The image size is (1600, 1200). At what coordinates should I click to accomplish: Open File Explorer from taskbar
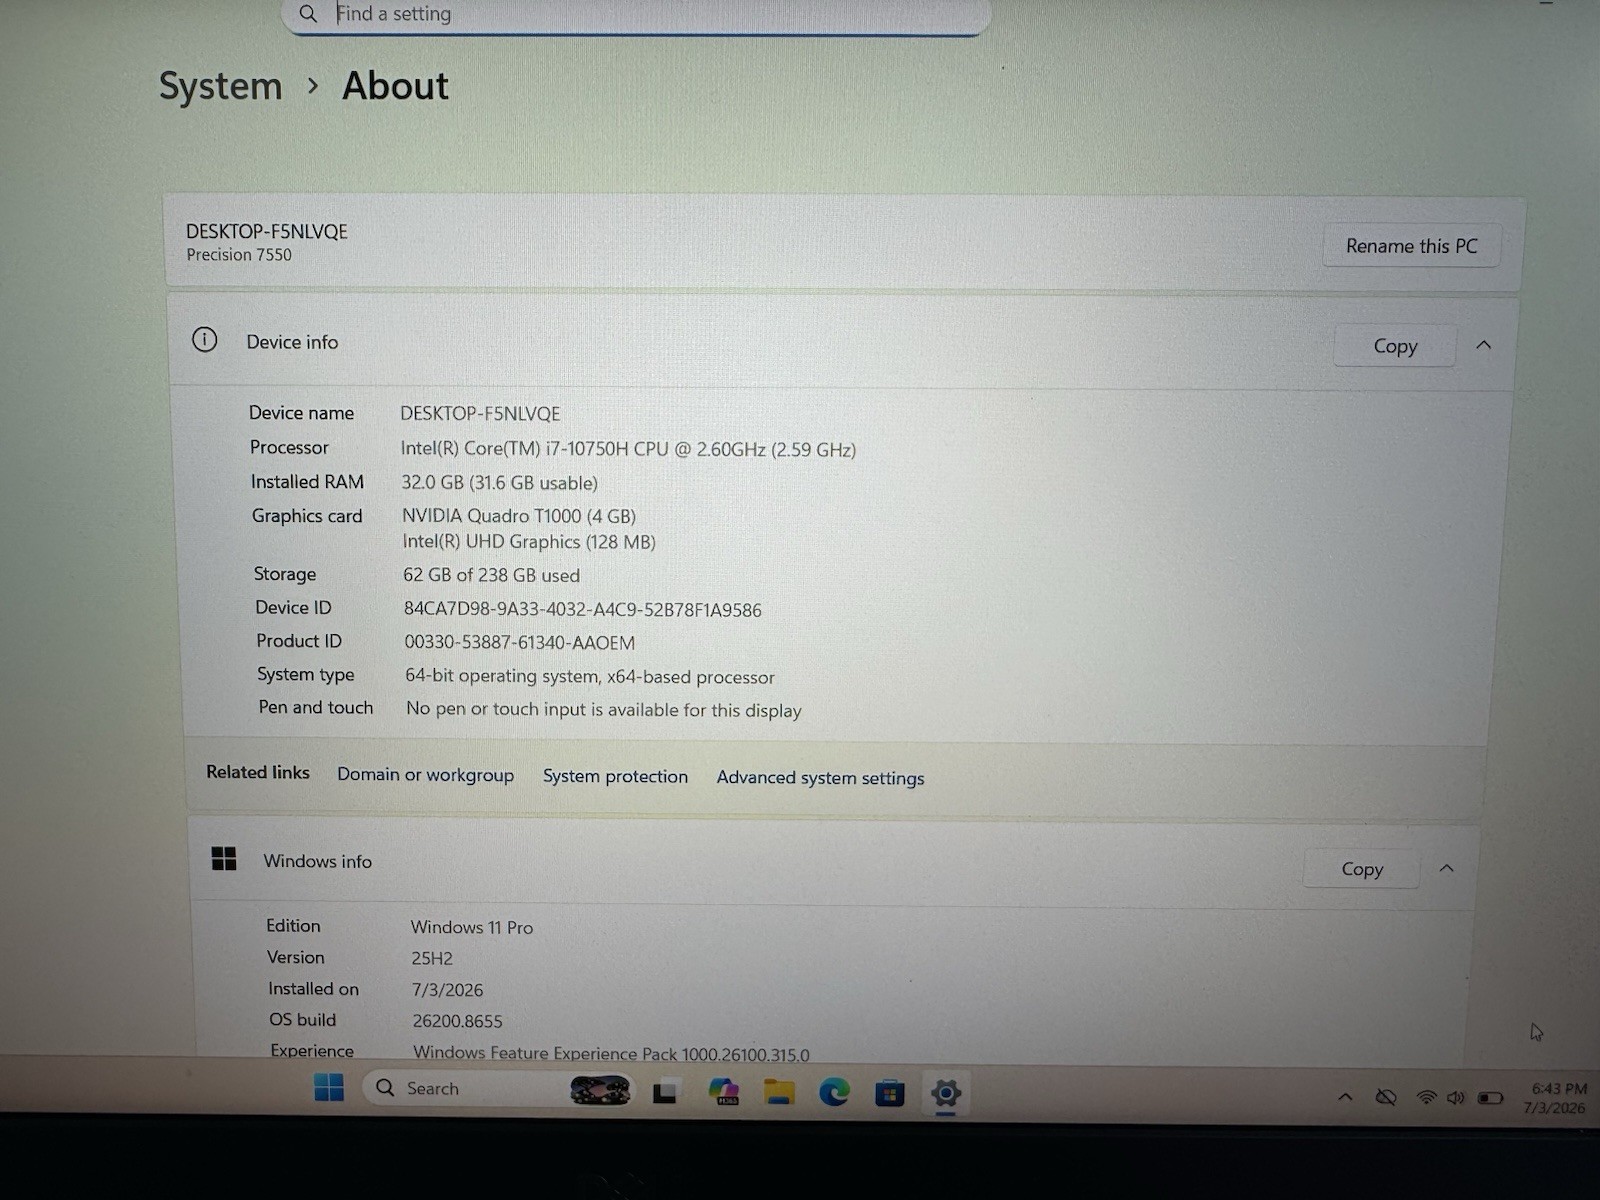click(x=779, y=1092)
